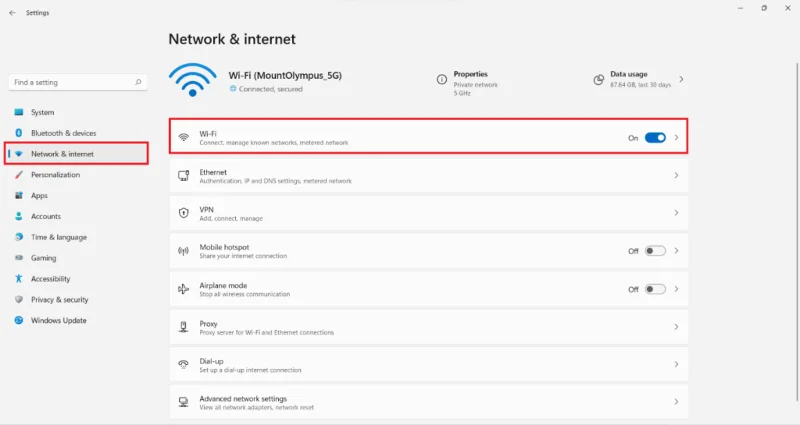Click the Time & language globe icon
This screenshot has width=800, height=425.
19,237
